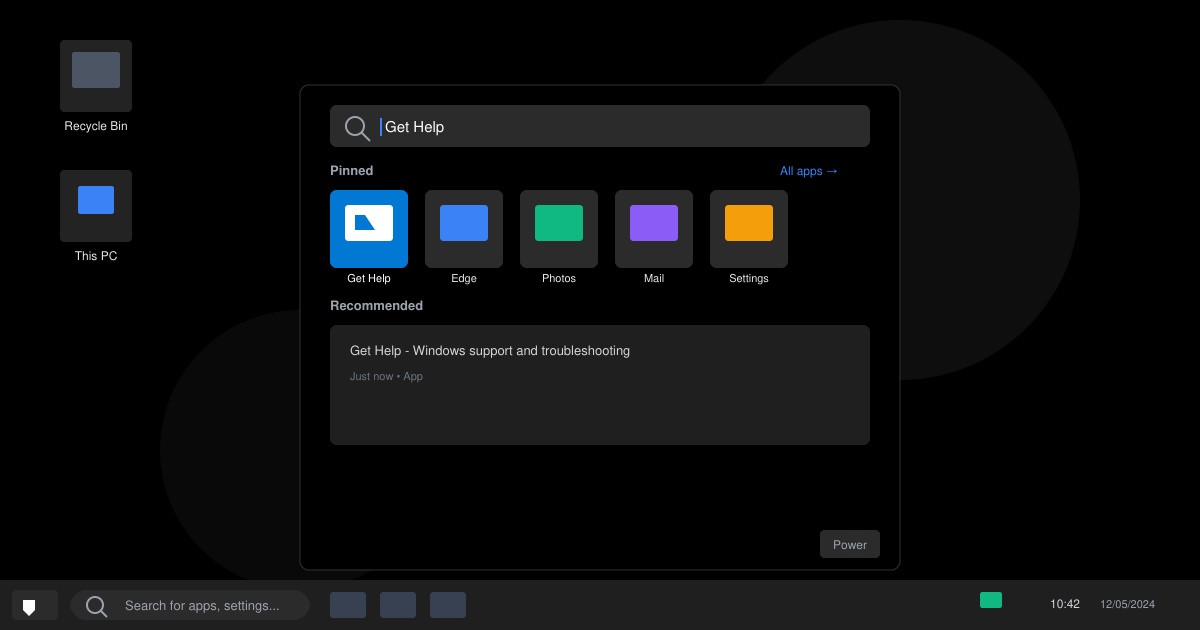Click the magnifier icon in Start menu search
Image resolution: width=1200 pixels, height=630 pixels.
[x=357, y=127]
